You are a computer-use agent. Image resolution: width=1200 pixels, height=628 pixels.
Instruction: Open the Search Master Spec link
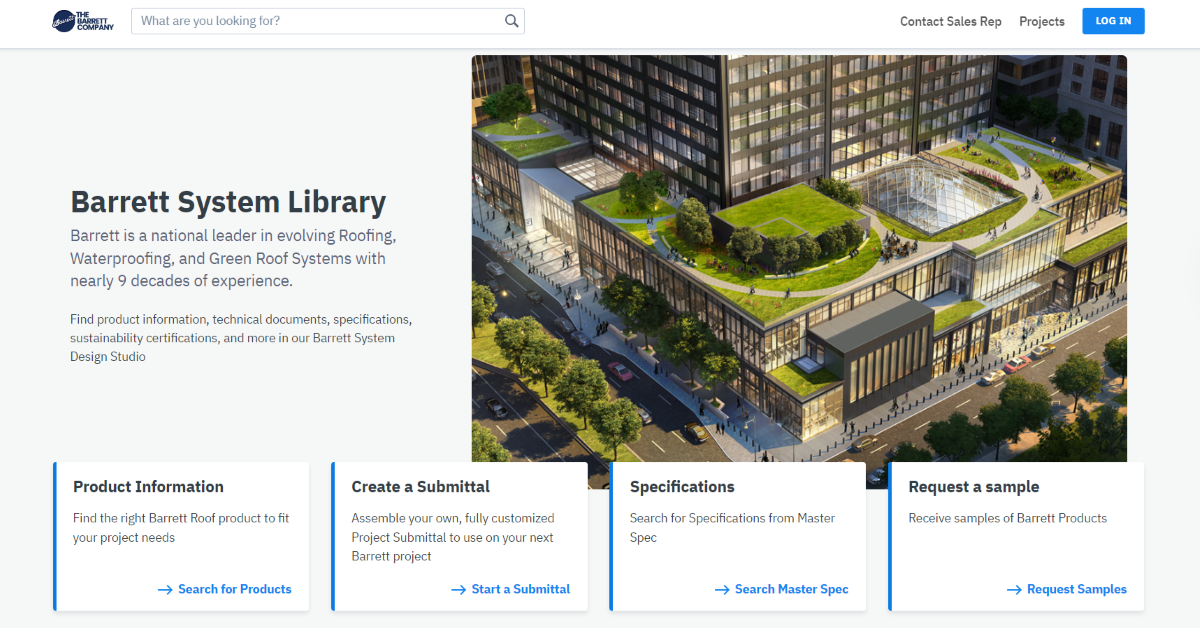tap(791, 589)
